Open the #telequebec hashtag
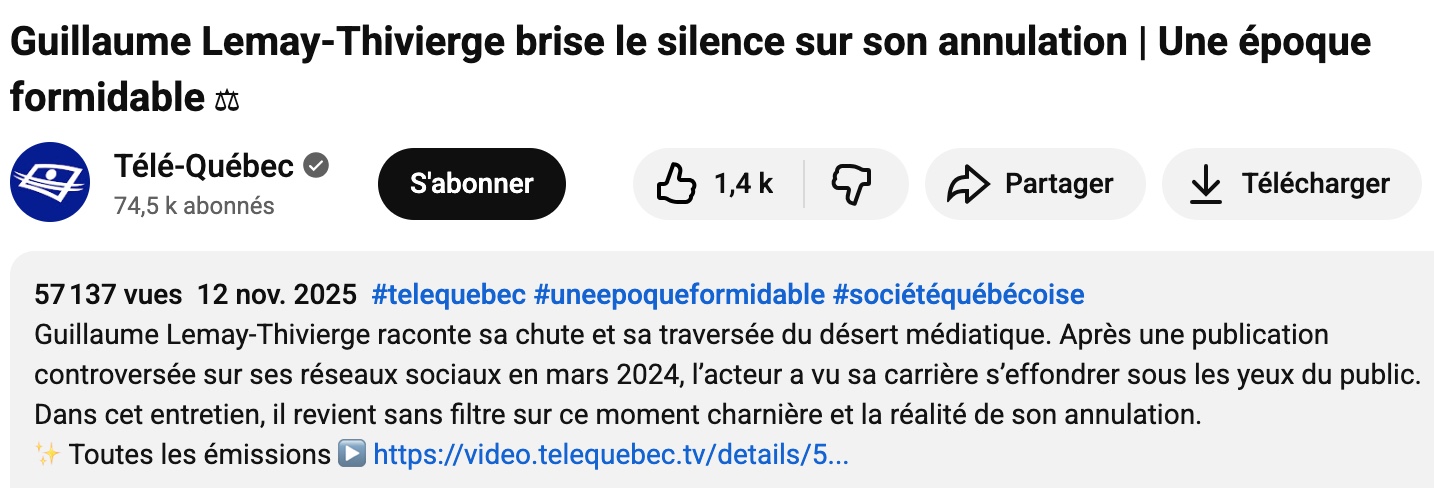 pos(448,295)
